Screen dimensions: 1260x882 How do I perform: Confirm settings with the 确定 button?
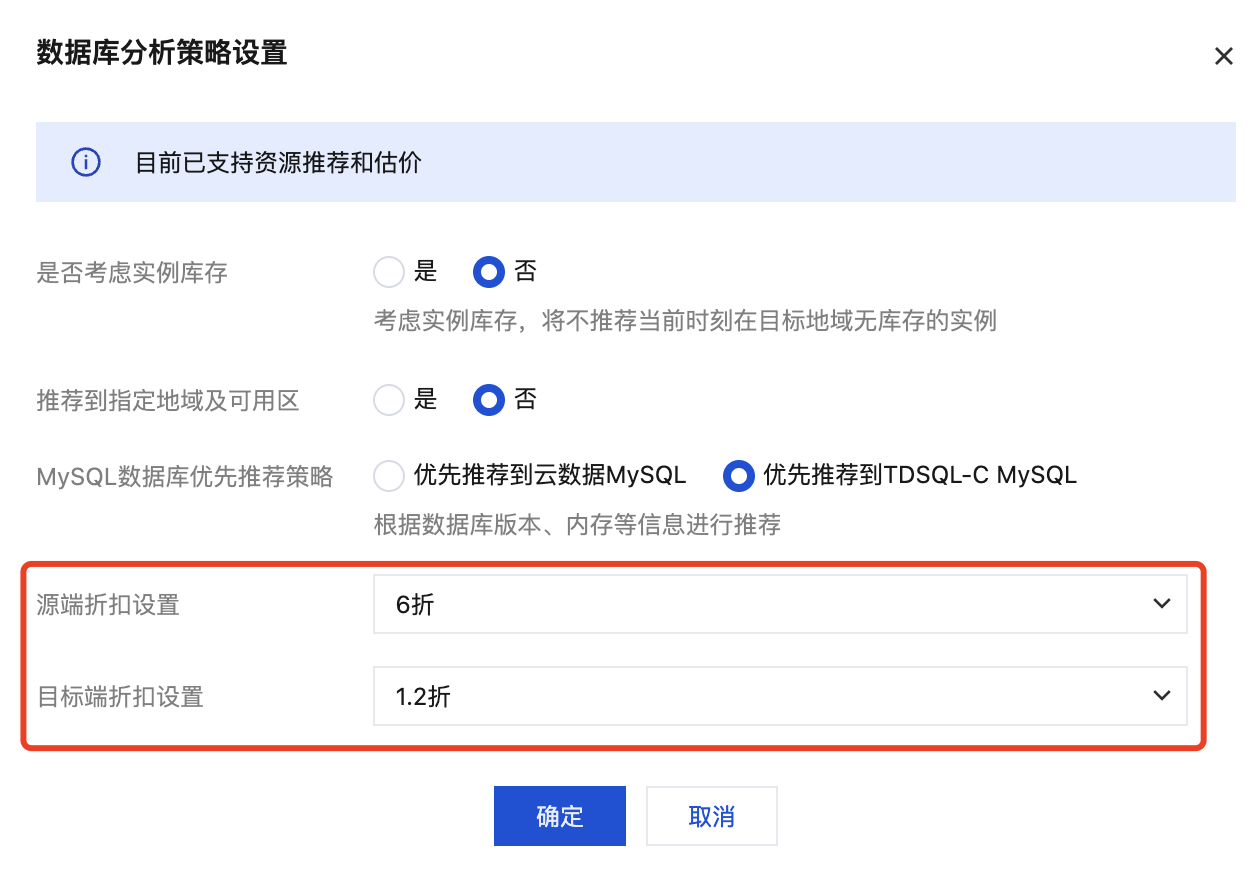[x=559, y=816]
